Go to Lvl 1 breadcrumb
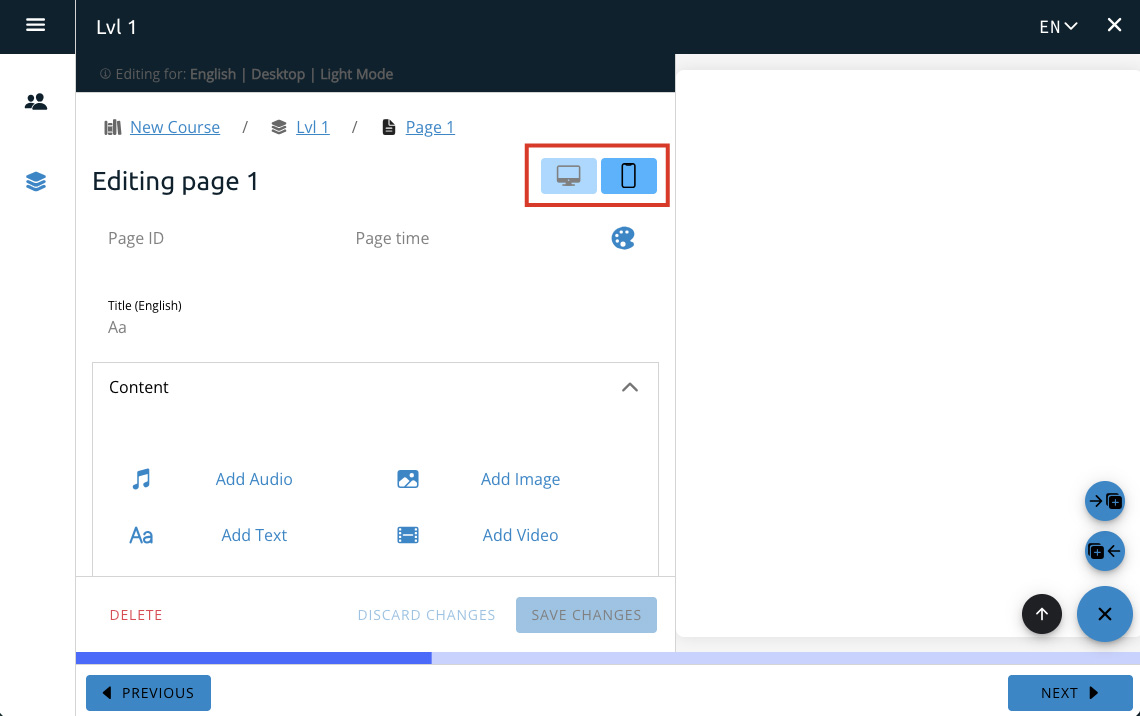 pyautogui.click(x=312, y=127)
